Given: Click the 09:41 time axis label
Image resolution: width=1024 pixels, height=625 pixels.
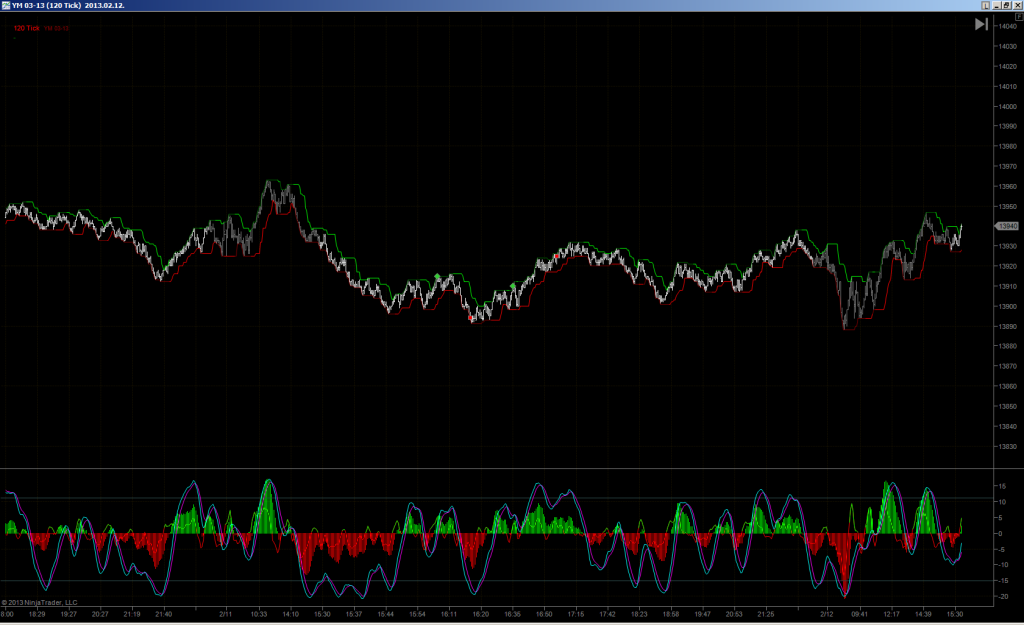Looking at the screenshot, I should (859, 614).
